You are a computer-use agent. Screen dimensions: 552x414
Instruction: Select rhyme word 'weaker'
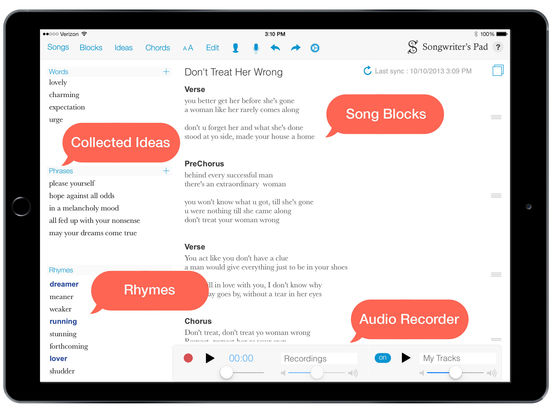coord(61,309)
